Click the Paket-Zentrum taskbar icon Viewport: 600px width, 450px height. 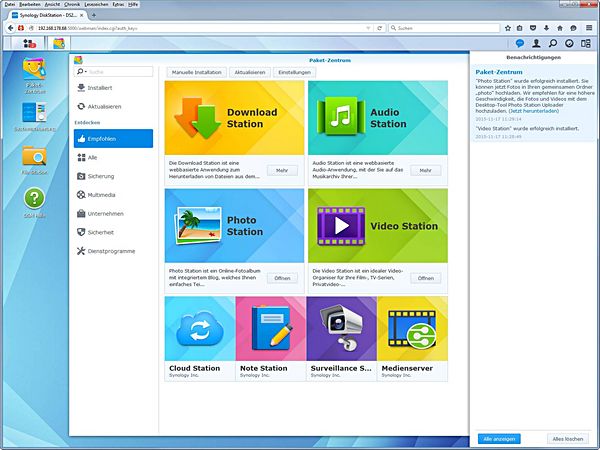(59, 44)
